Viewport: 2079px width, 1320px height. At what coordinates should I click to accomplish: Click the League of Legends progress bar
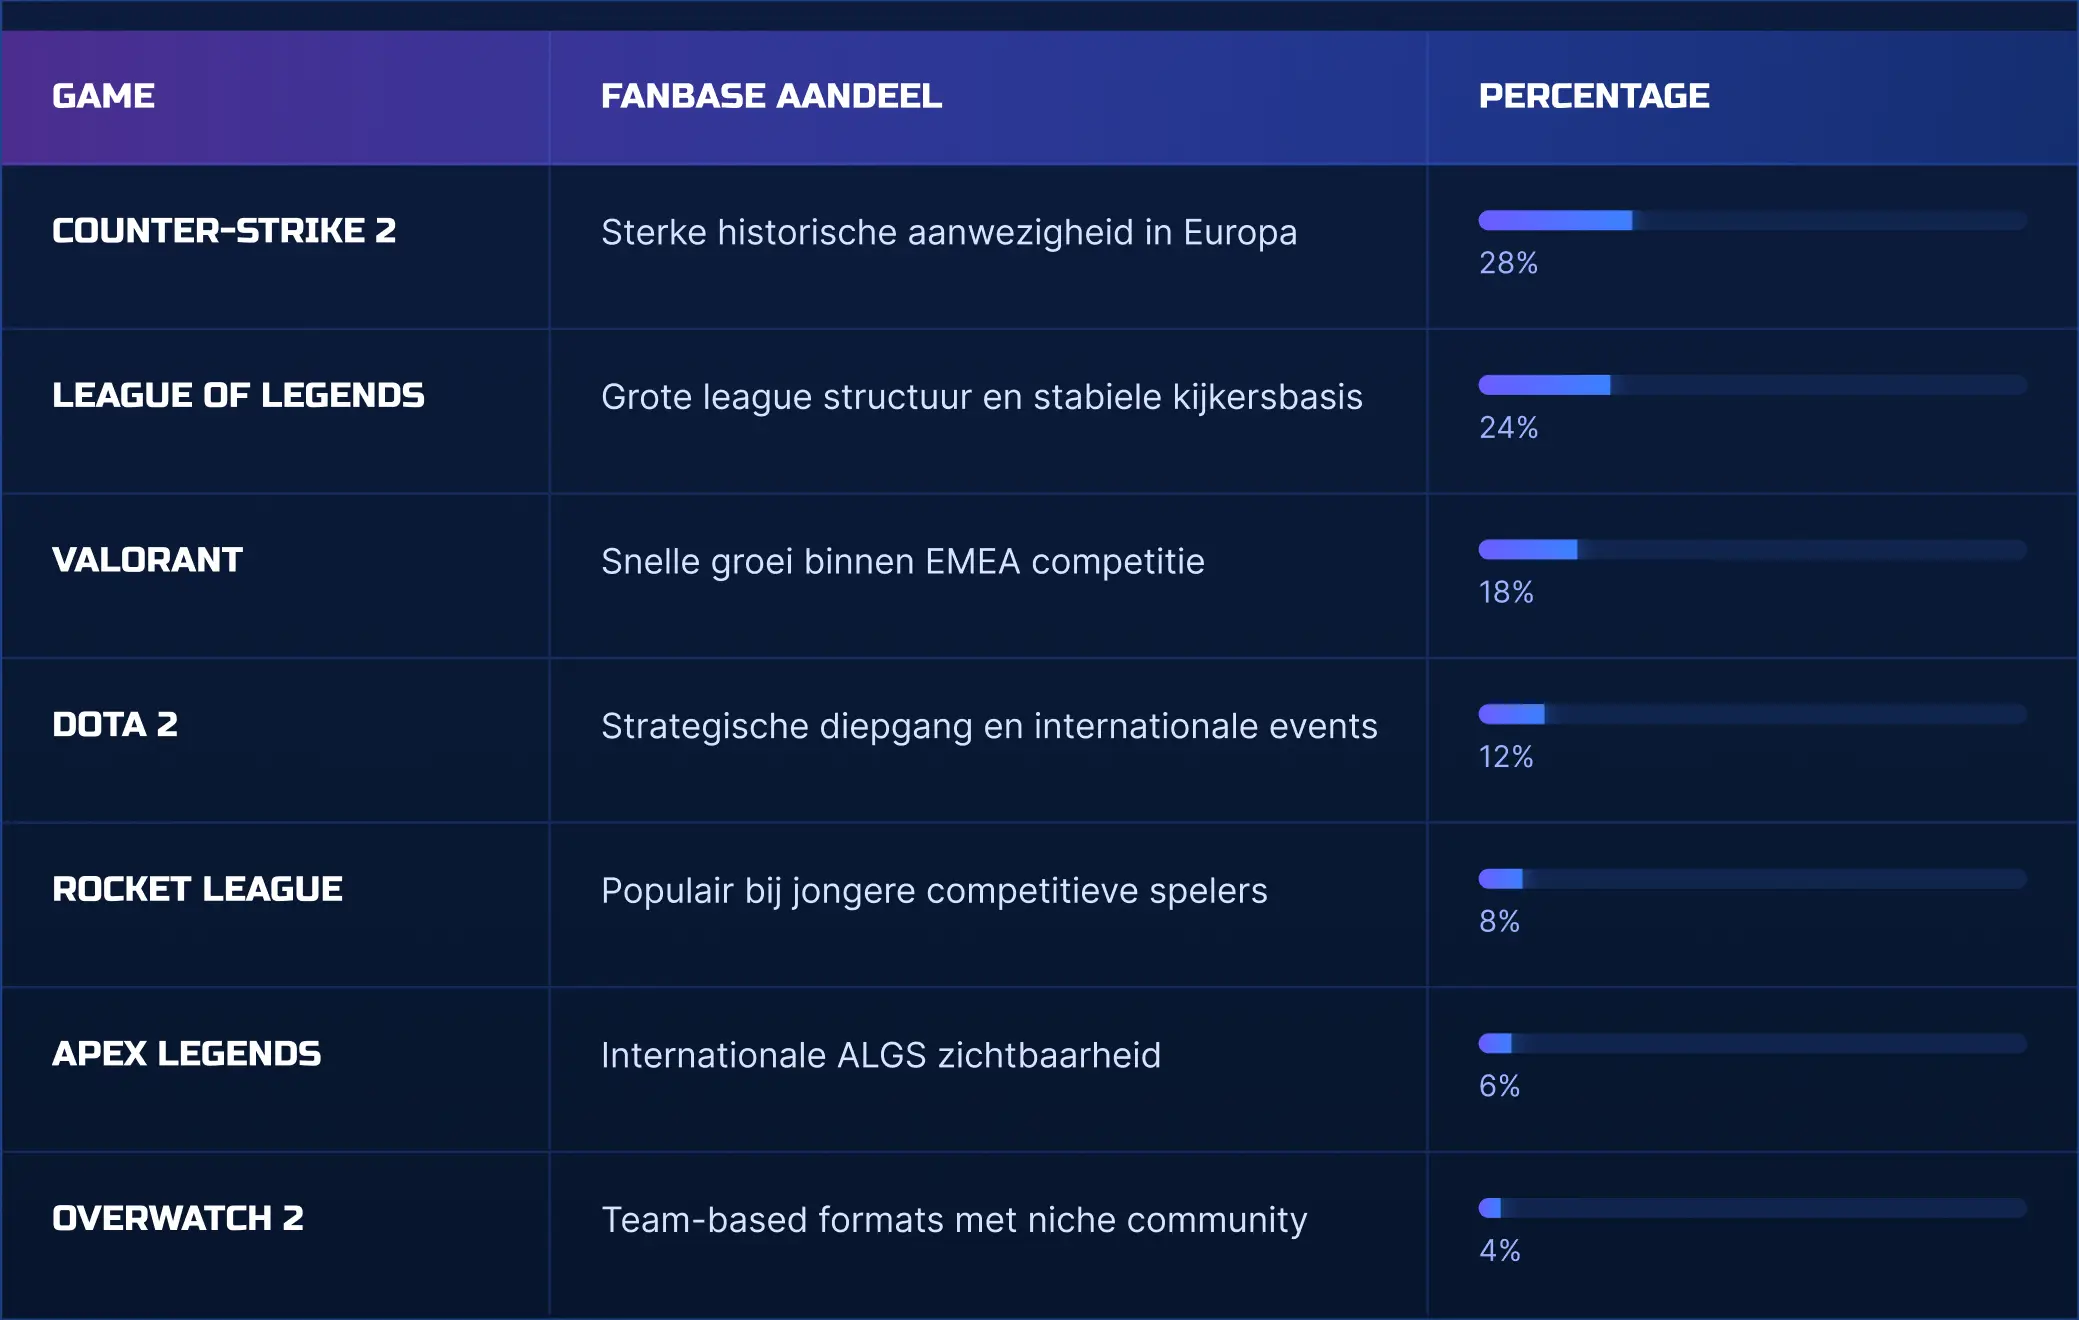tap(1752, 386)
